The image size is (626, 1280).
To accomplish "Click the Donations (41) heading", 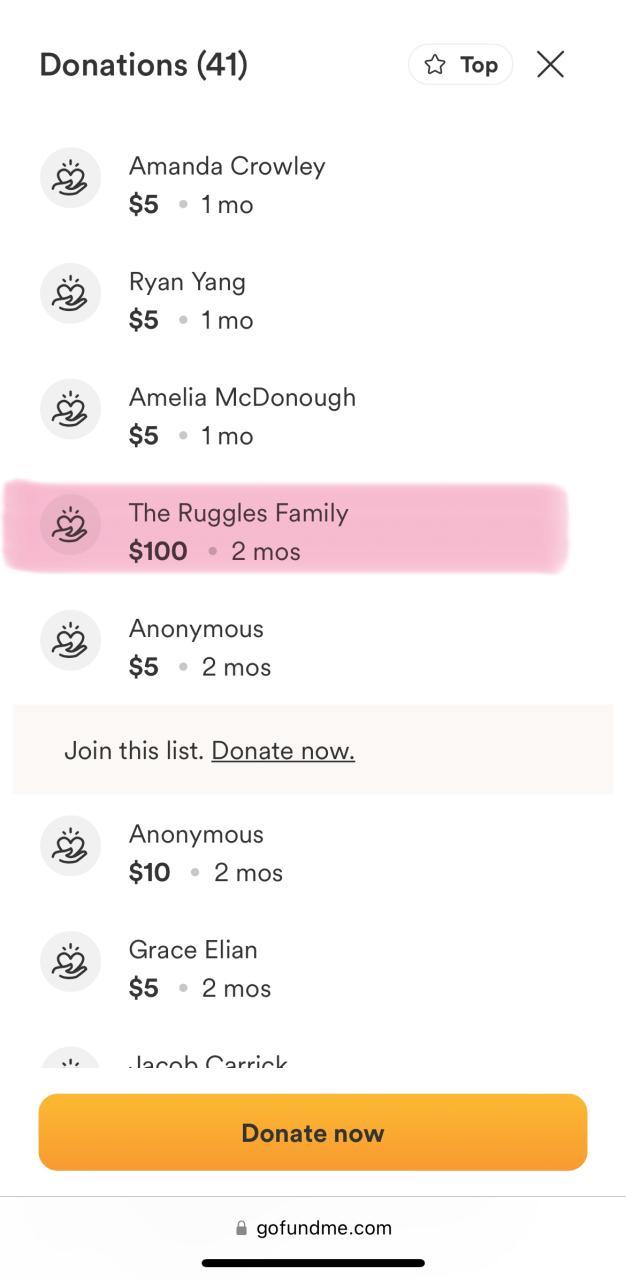I will (144, 65).
